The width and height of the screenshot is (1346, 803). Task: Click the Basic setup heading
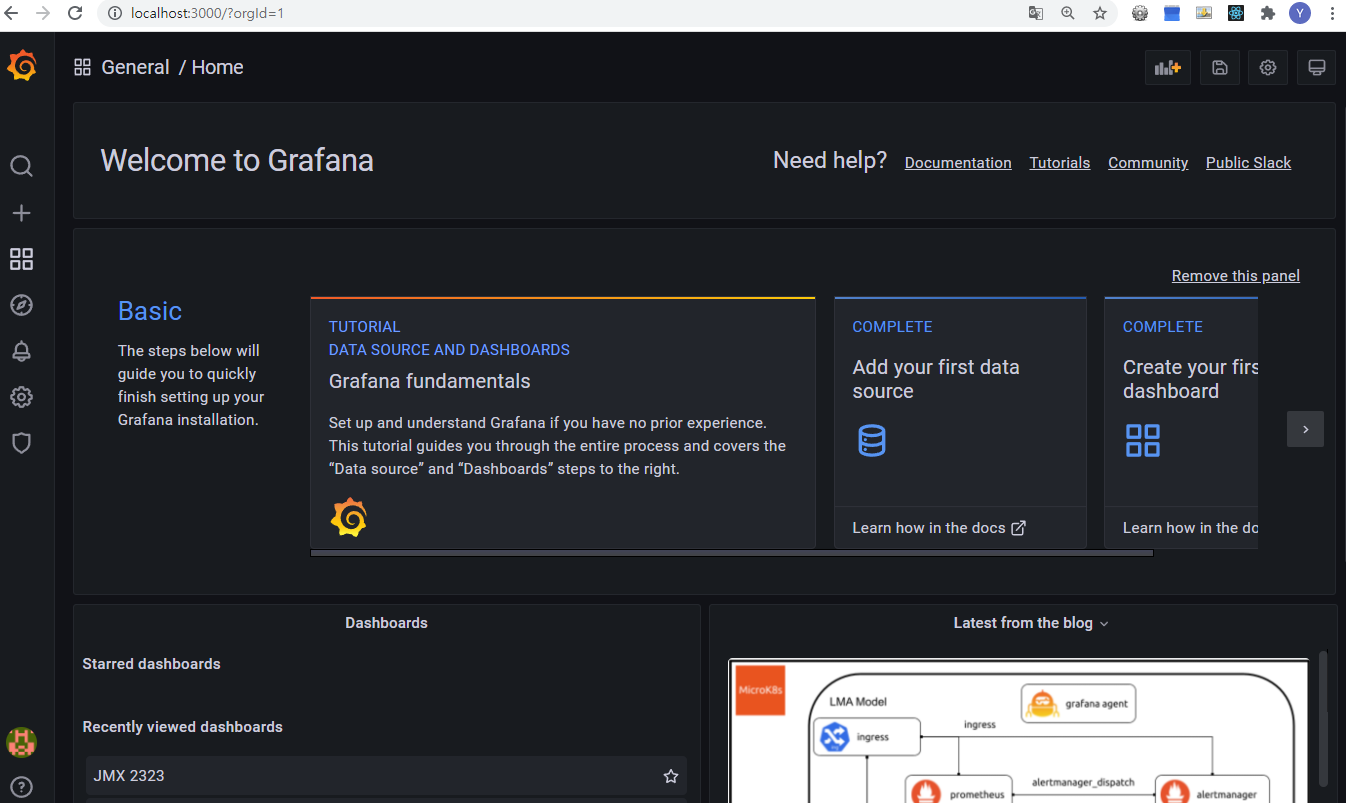pos(150,311)
